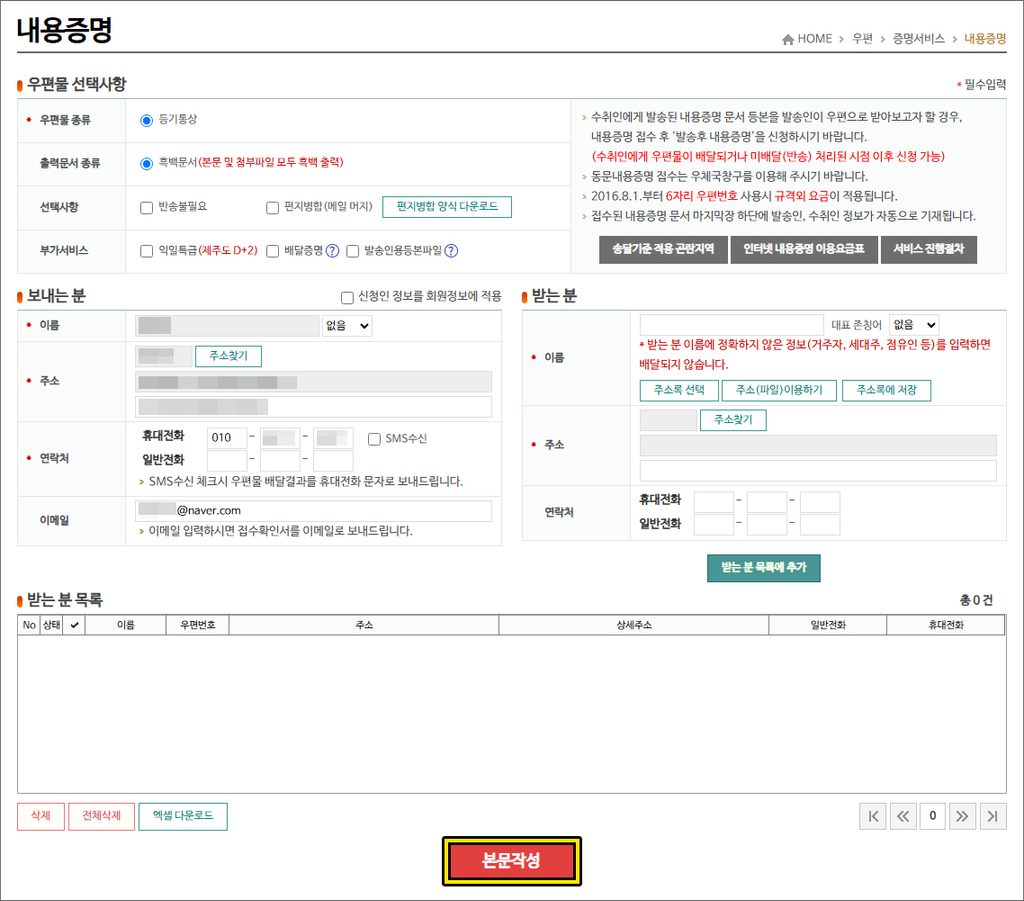Click page number box showing 0
Screen dimensions: 1024x901
point(933,816)
